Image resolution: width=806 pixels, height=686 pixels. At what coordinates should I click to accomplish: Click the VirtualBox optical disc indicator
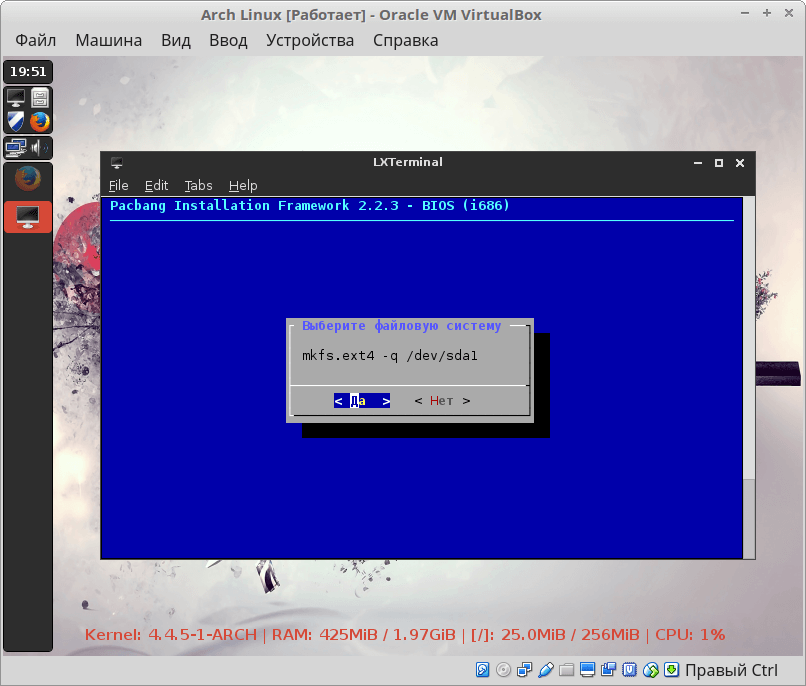504,669
